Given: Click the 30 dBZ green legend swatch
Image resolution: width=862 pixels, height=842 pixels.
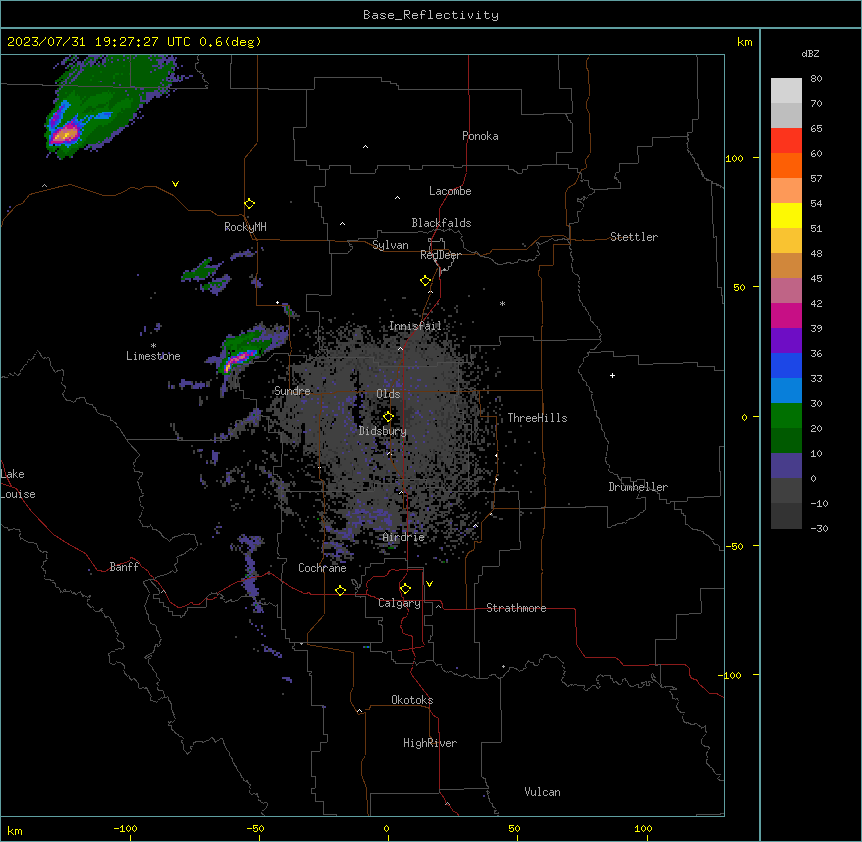Looking at the screenshot, I should (786, 416).
